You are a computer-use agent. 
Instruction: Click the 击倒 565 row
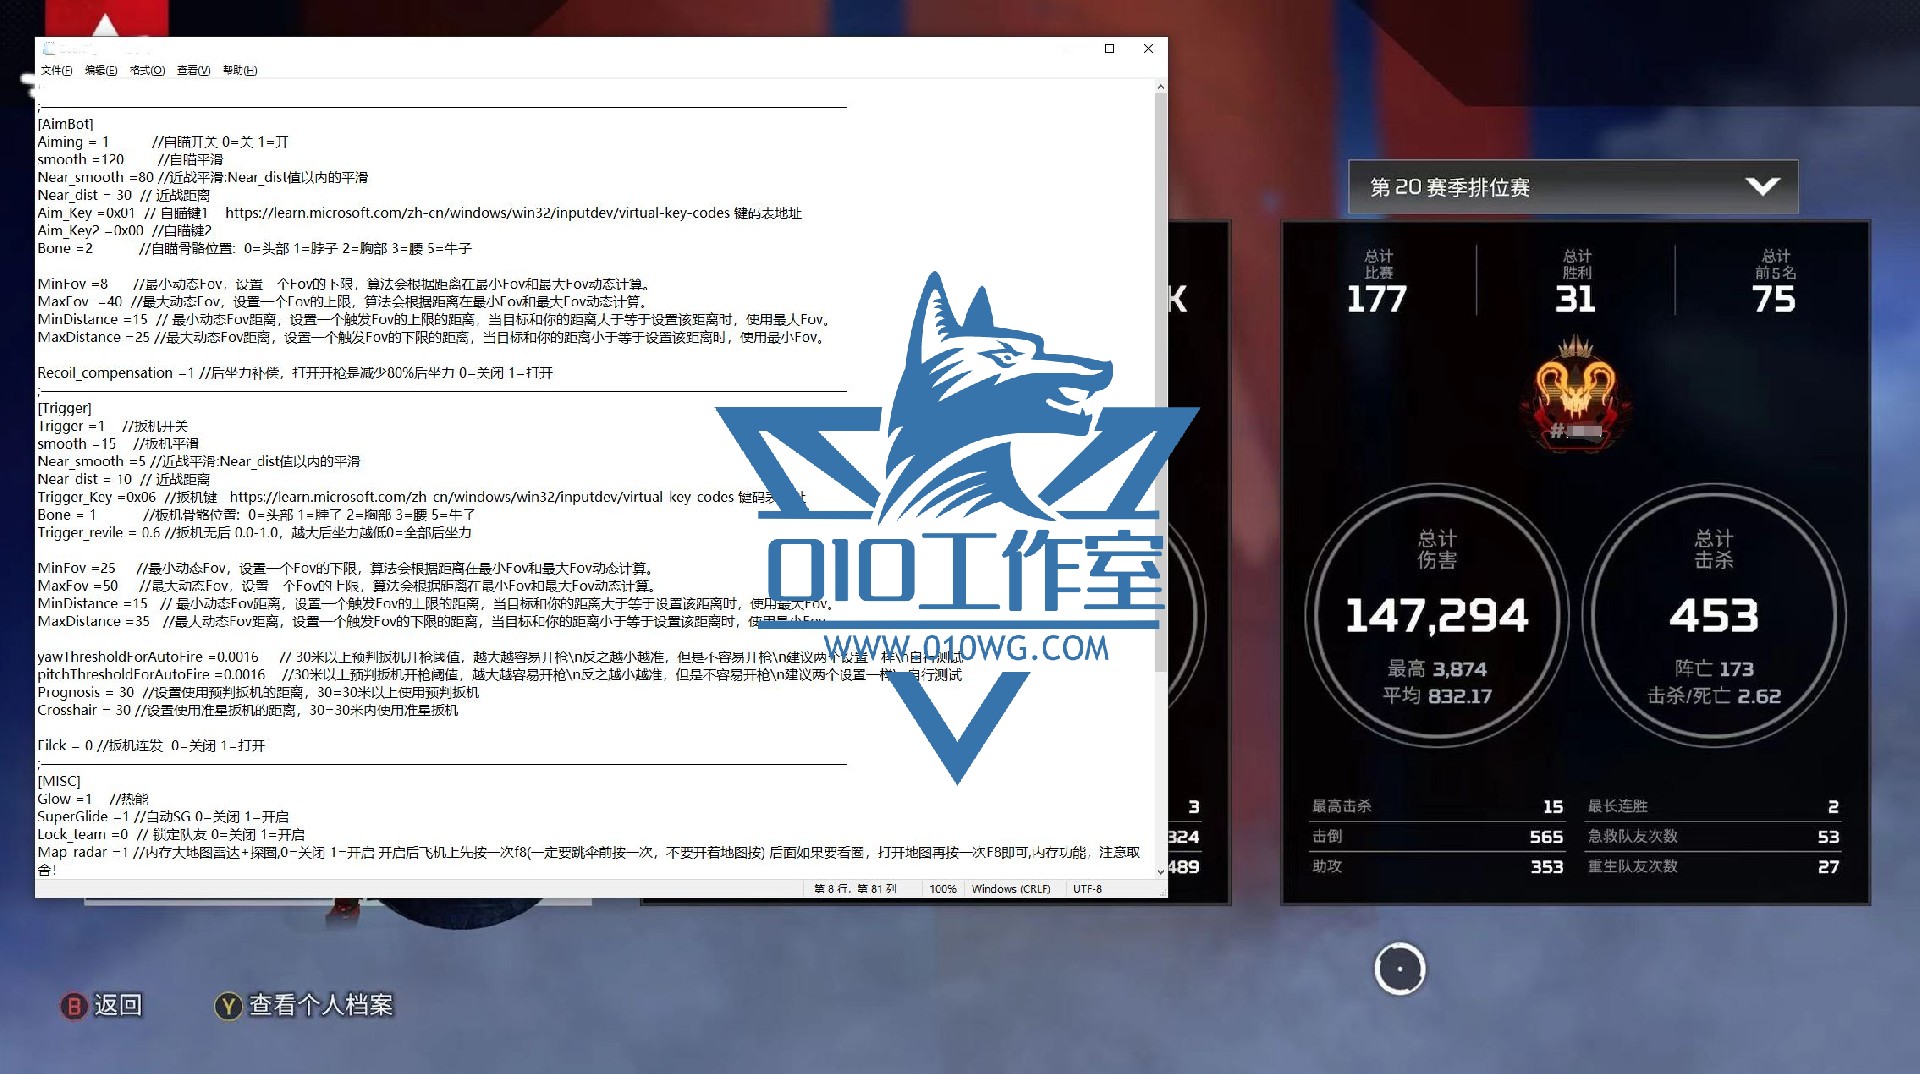tap(1437, 836)
